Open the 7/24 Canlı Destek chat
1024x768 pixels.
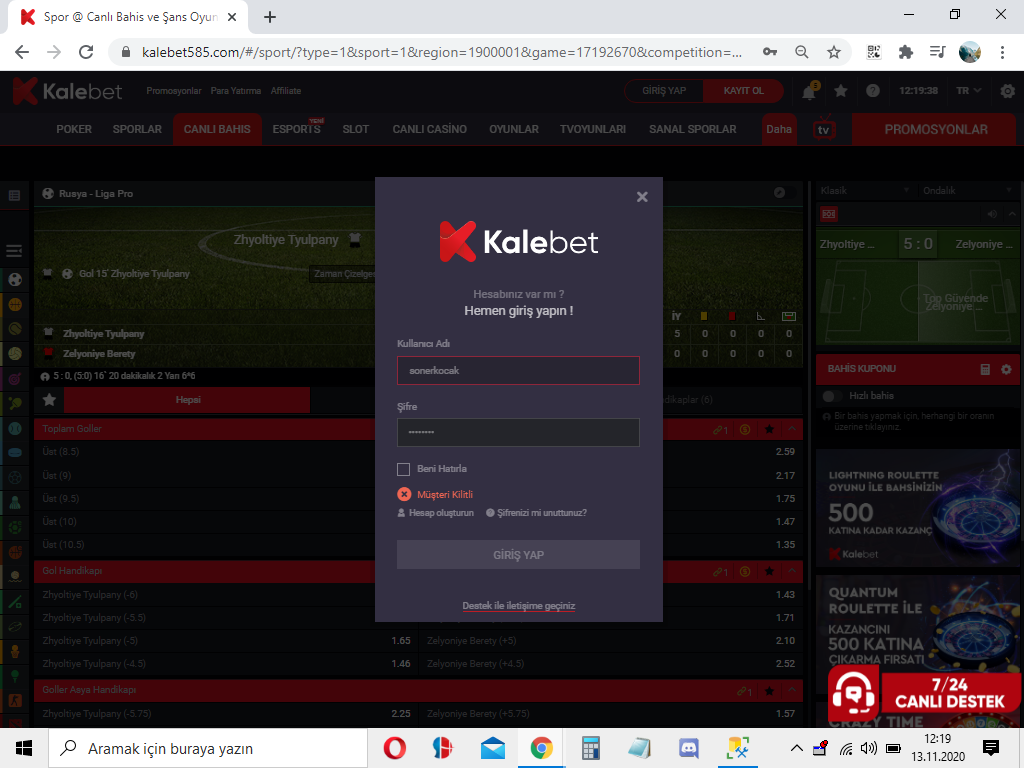coord(923,693)
